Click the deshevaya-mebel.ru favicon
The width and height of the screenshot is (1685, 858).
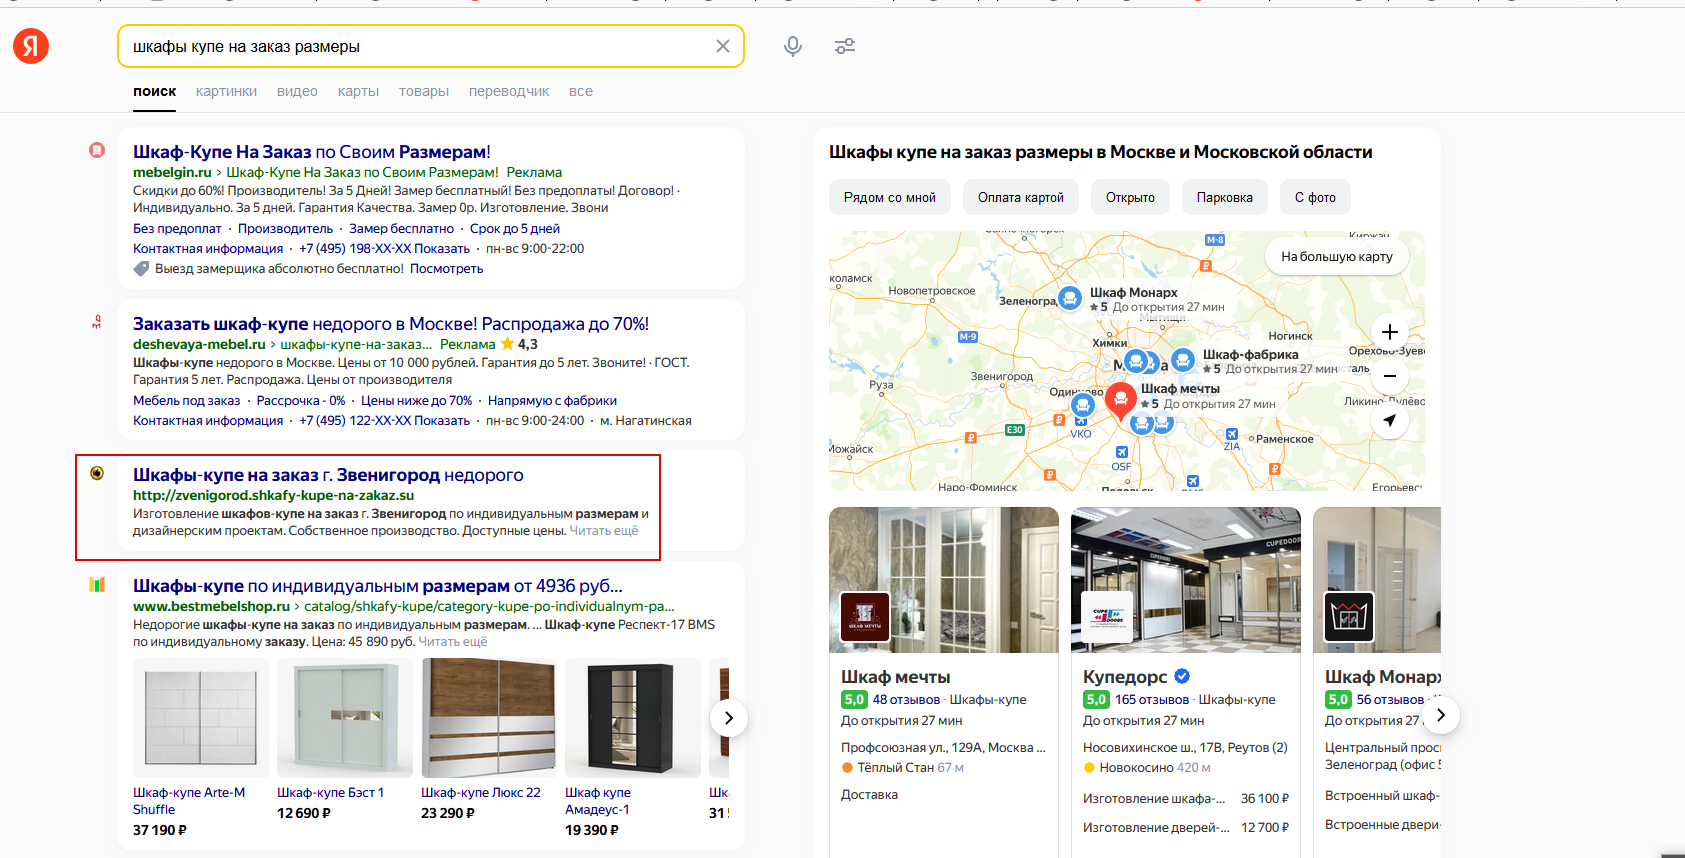click(x=97, y=322)
